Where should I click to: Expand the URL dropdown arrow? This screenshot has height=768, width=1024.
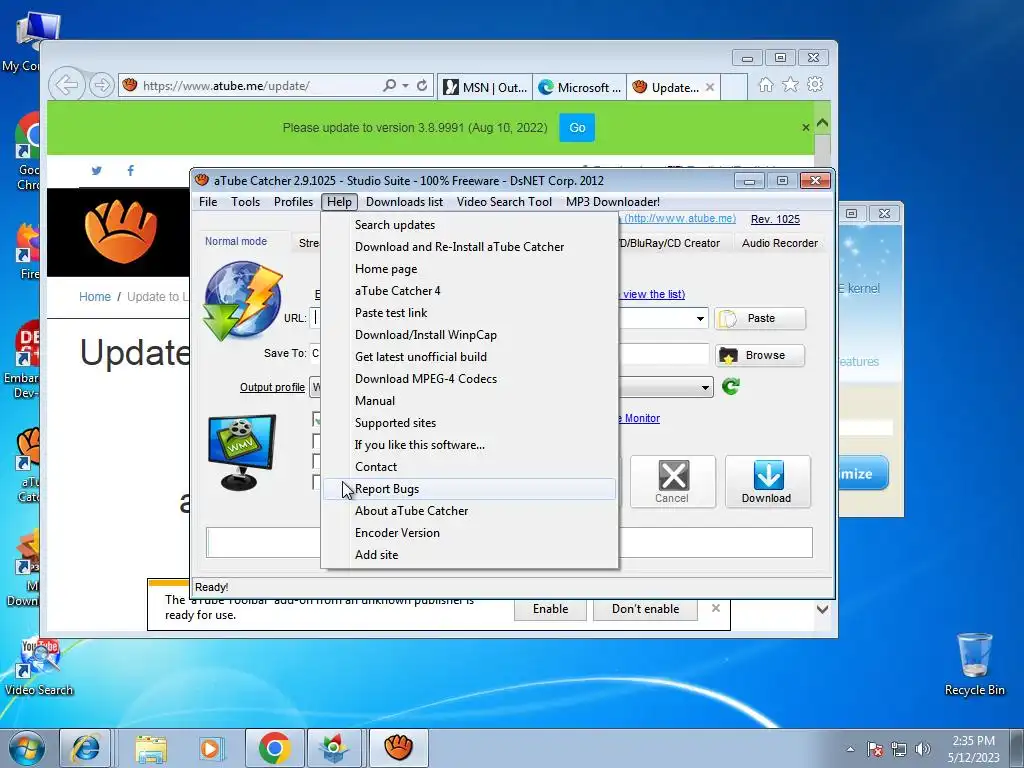click(700, 319)
